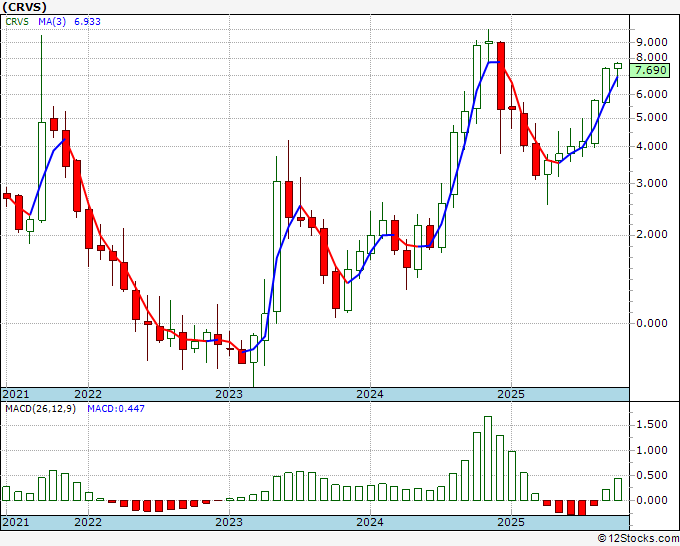This screenshot has height=546, width=680.
Task: Click the 1.000 MACD axis label
Action: tap(651, 450)
